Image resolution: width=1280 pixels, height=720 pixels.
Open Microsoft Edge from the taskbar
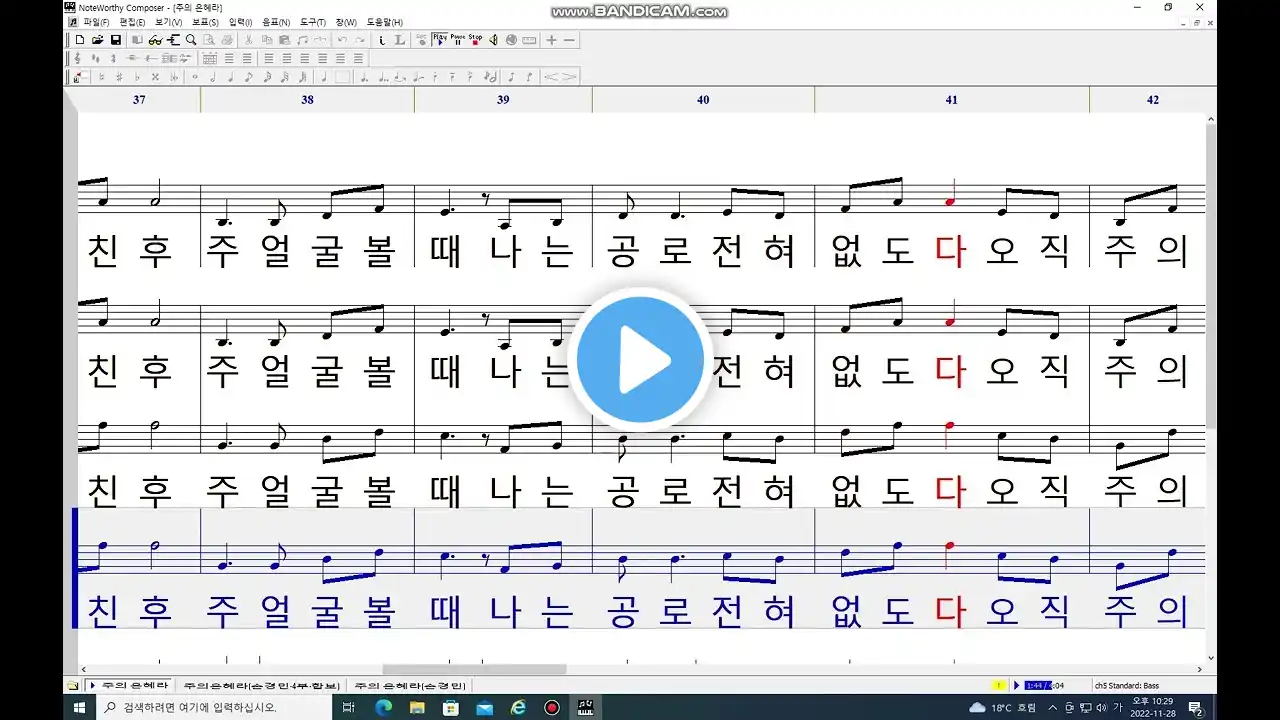point(383,707)
